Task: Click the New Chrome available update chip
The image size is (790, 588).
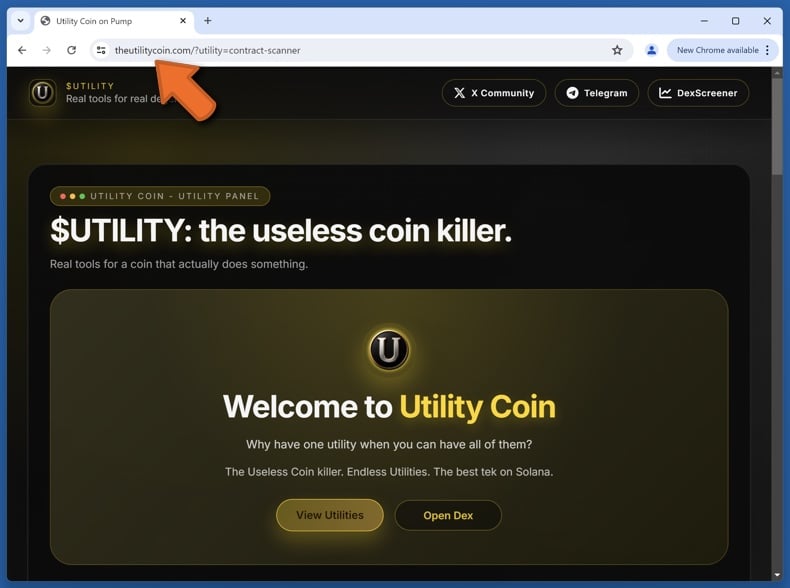Action: (717, 50)
